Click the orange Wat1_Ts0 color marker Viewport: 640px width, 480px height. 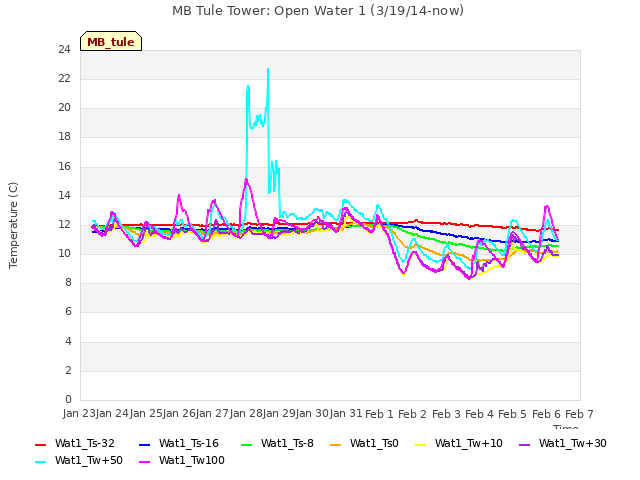click(x=336, y=444)
